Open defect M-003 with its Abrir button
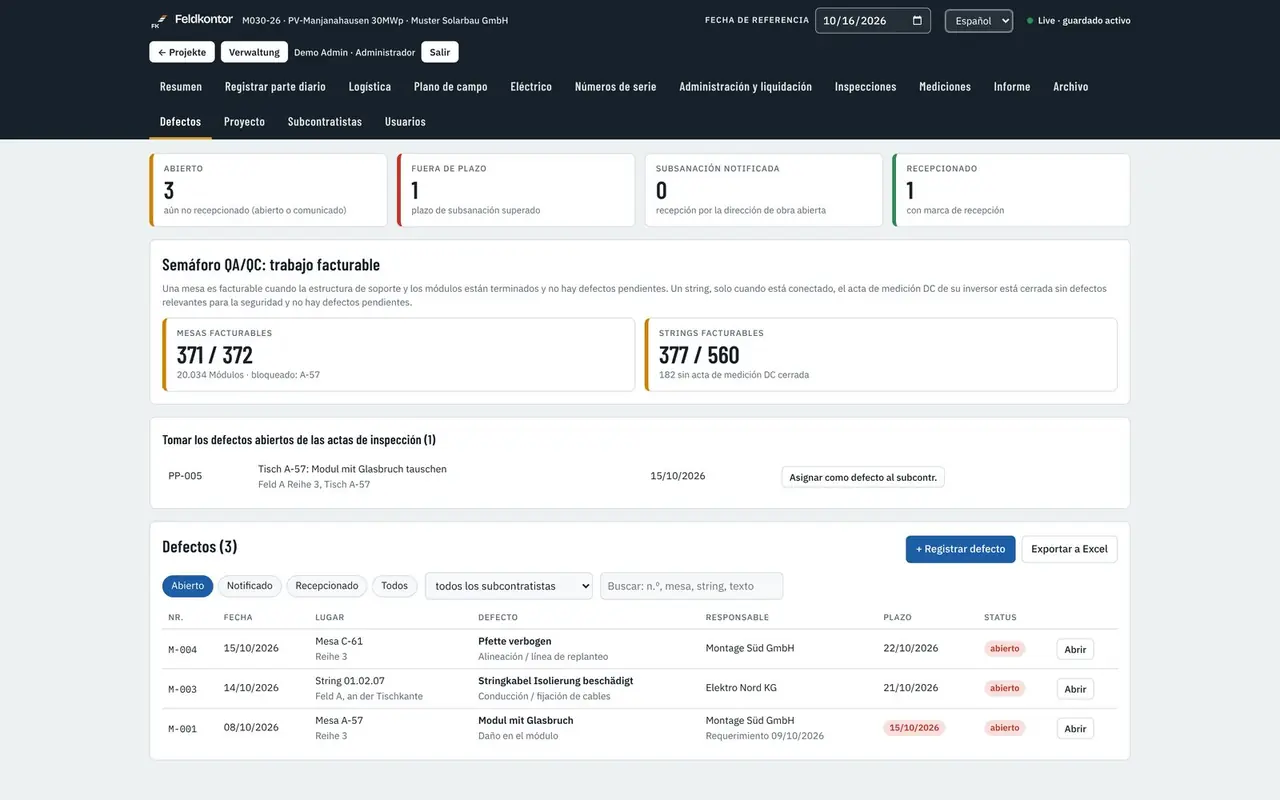The image size is (1280, 800). [x=1075, y=689]
